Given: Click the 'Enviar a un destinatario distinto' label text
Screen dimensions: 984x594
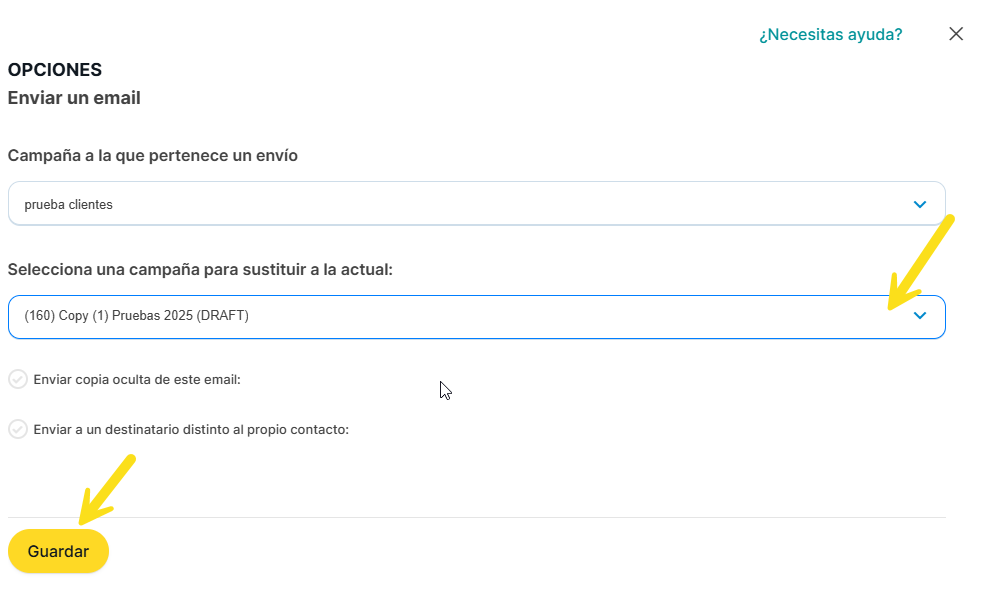Looking at the screenshot, I should click(191, 430).
